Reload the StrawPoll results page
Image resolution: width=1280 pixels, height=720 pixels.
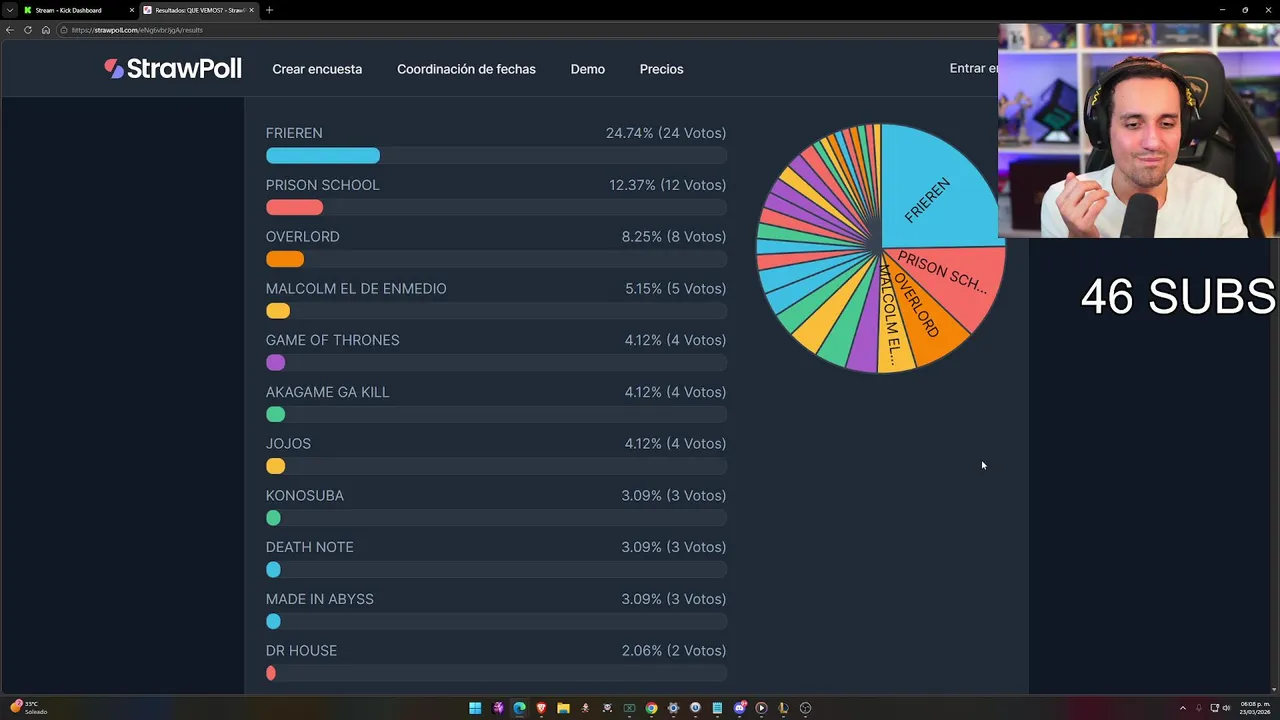(x=28, y=30)
